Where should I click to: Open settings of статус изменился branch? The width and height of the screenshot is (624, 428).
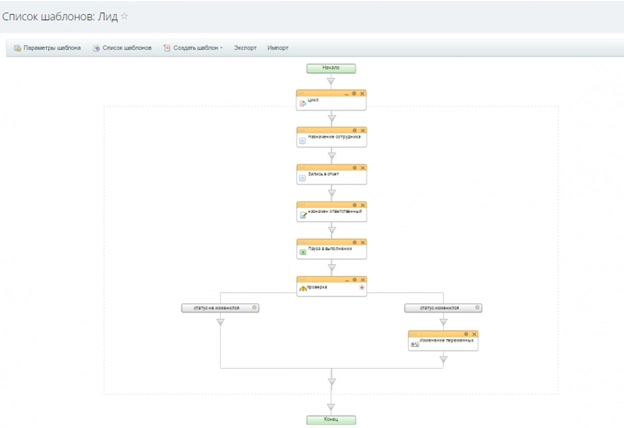click(x=479, y=308)
